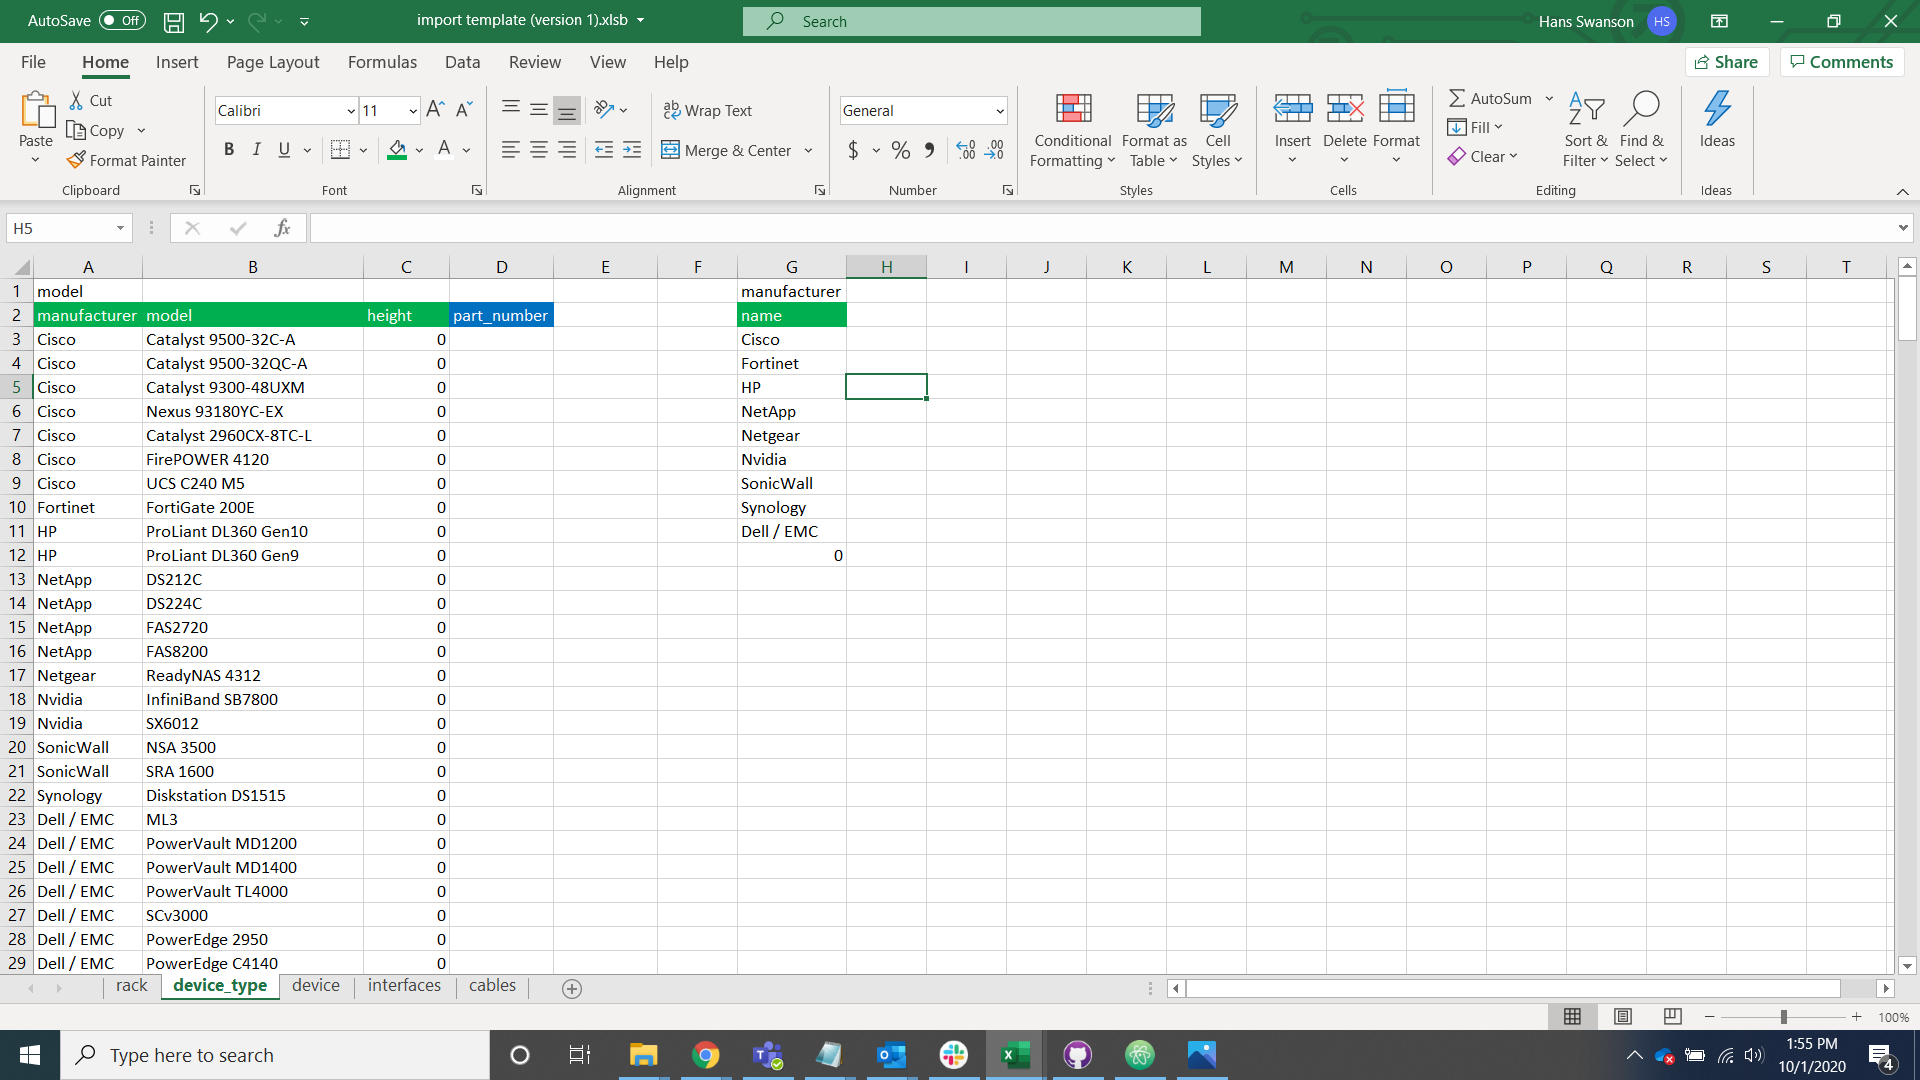This screenshot has height=1080, width=1920.
Task: Open File Explorer from the taskbar
Action: point(643,1055)
